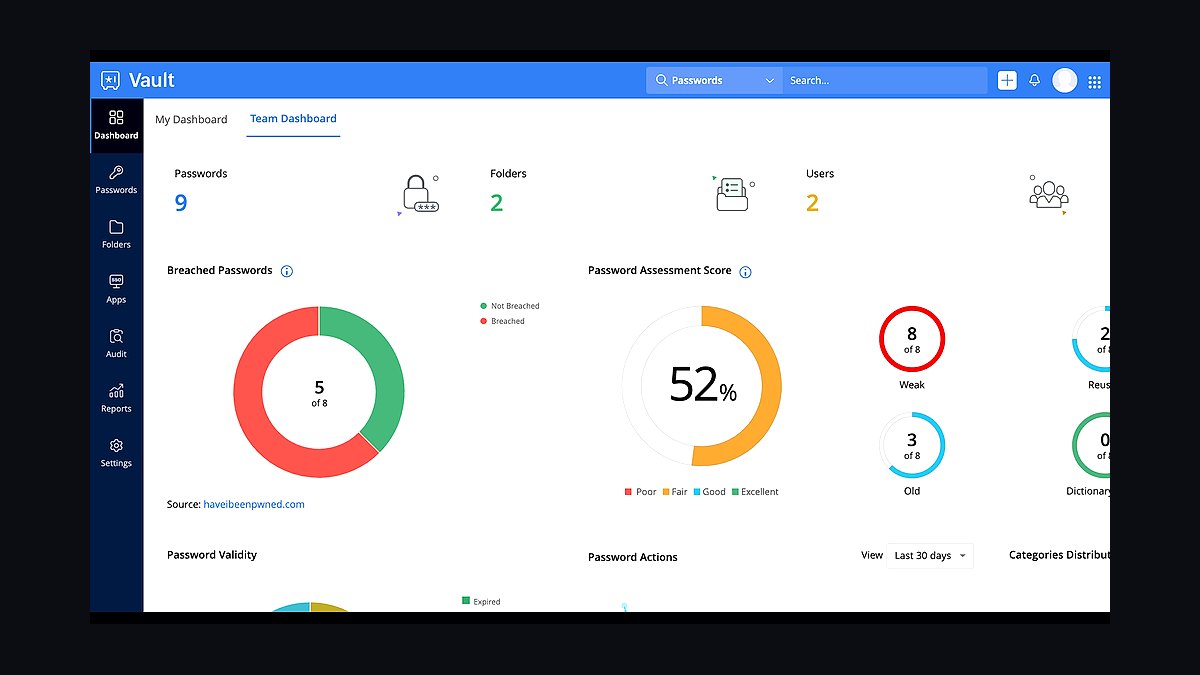Click the Search input field
This screenshot has width=1200, height=675.
884,80
